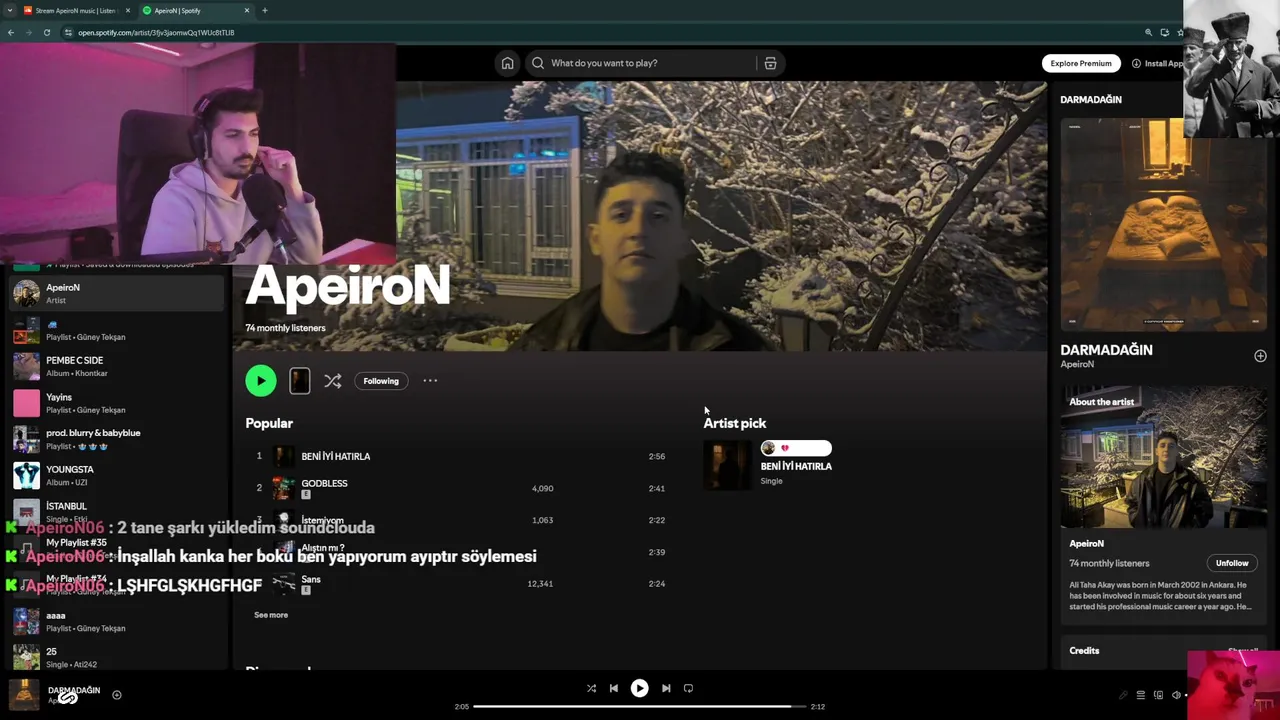Viewport: 1280px width, 720px height.
Task: Open the Yayins playlist in library
Action: click(x=117, y=403)
